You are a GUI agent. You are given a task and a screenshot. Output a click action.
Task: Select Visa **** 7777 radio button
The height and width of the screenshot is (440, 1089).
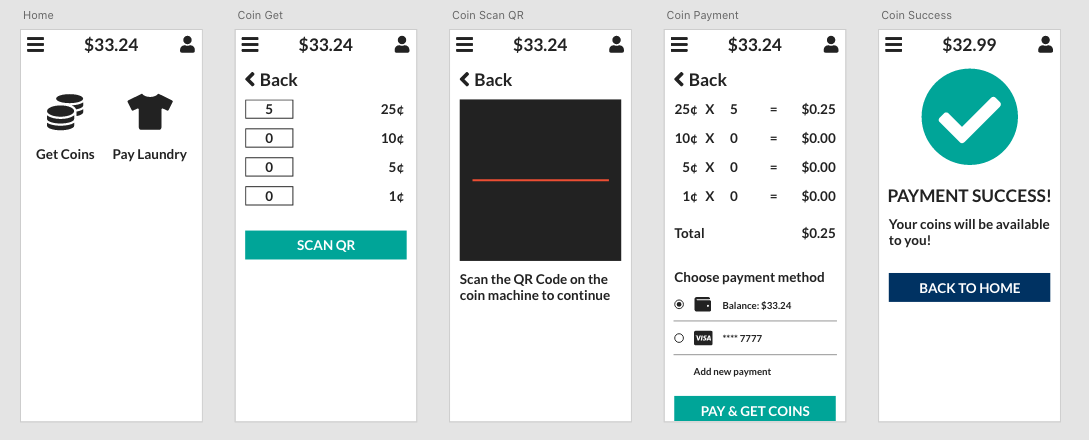679,338
